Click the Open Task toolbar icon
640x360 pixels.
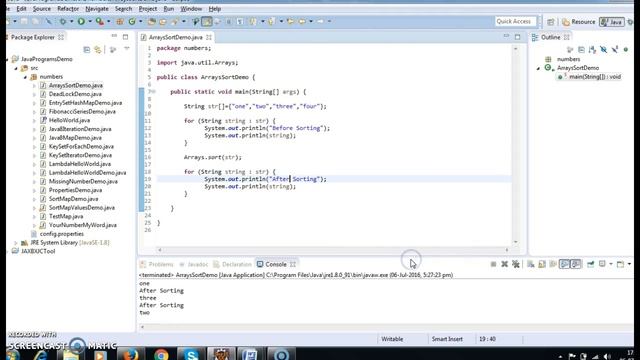tap(162, 21)
